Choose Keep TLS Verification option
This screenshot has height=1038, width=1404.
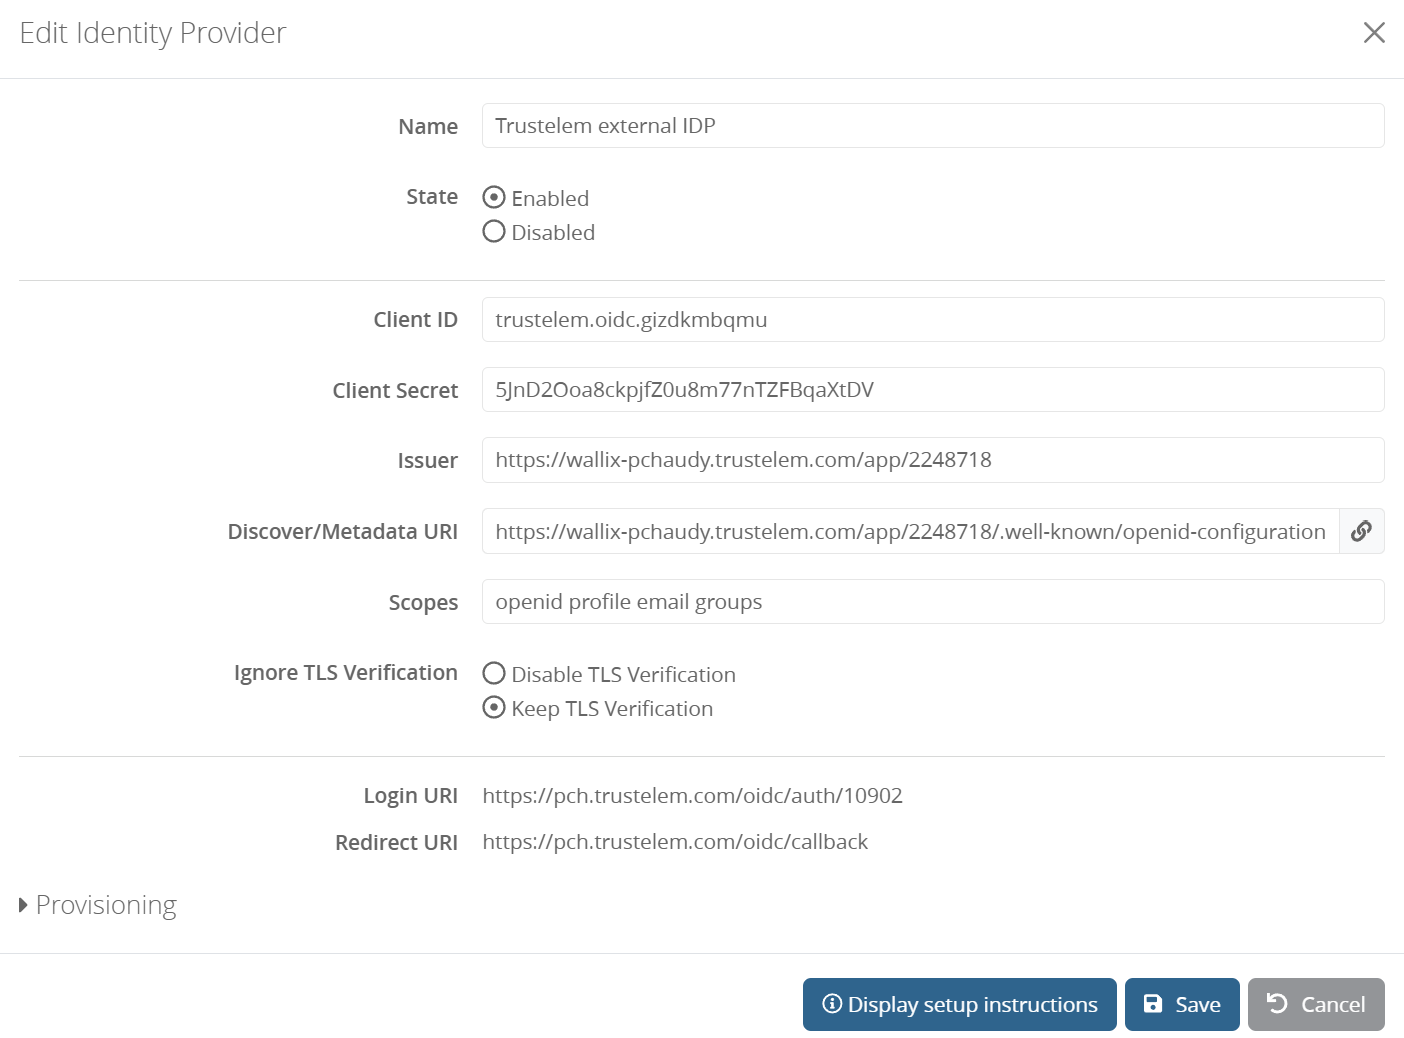tap(494, 707)
